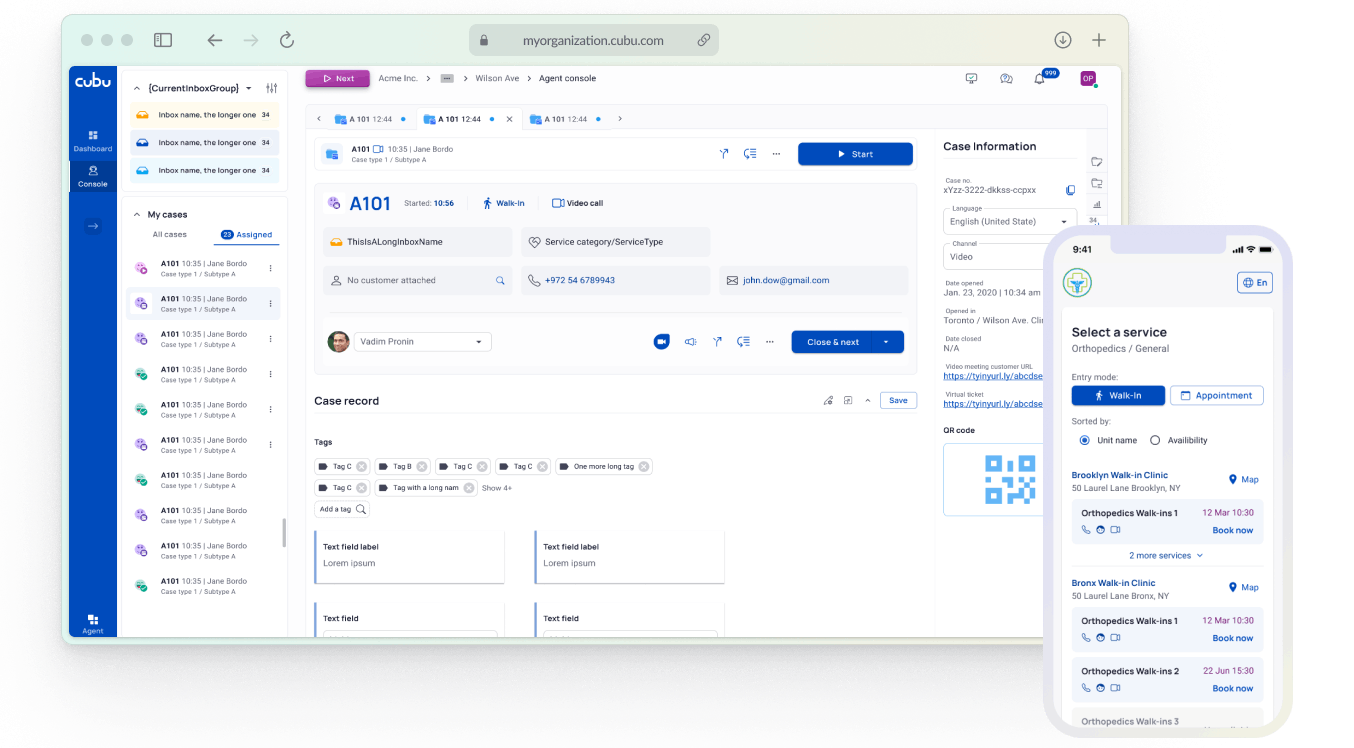
Task: Select the 'Availibility' sort radio button
Action: 1155,440
